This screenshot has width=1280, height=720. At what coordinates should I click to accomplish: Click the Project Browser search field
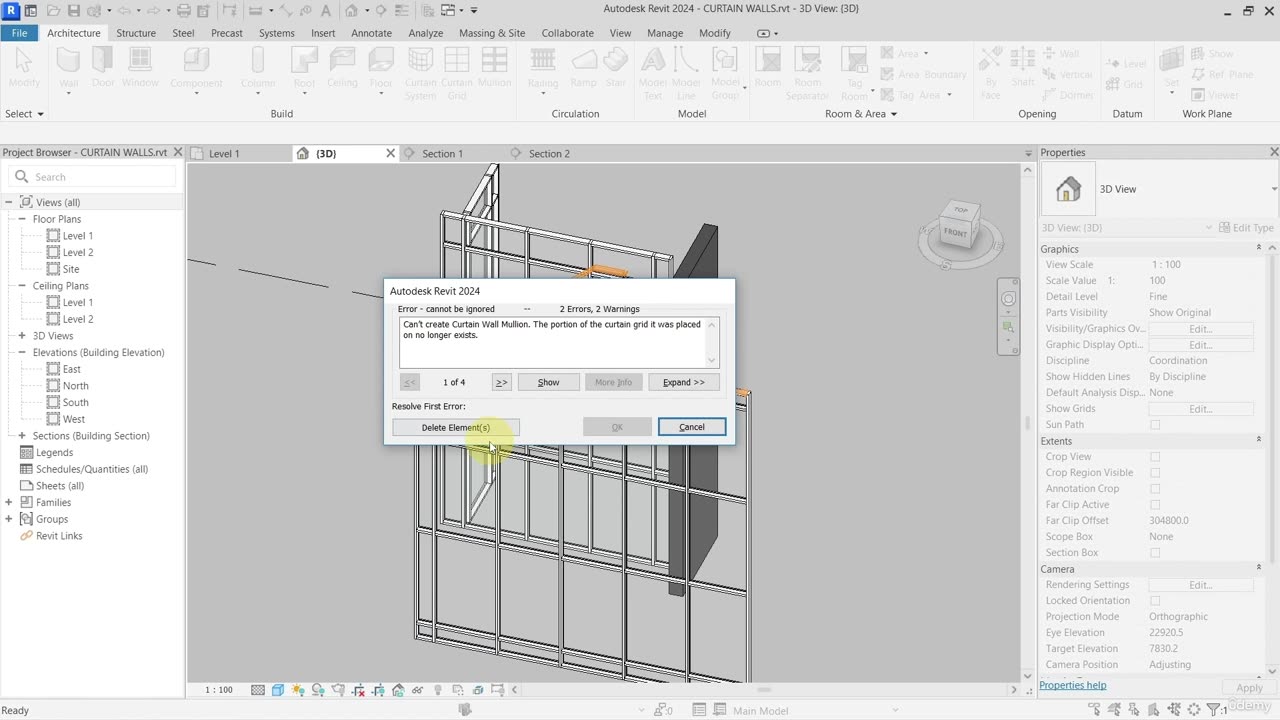pos(92,177)
